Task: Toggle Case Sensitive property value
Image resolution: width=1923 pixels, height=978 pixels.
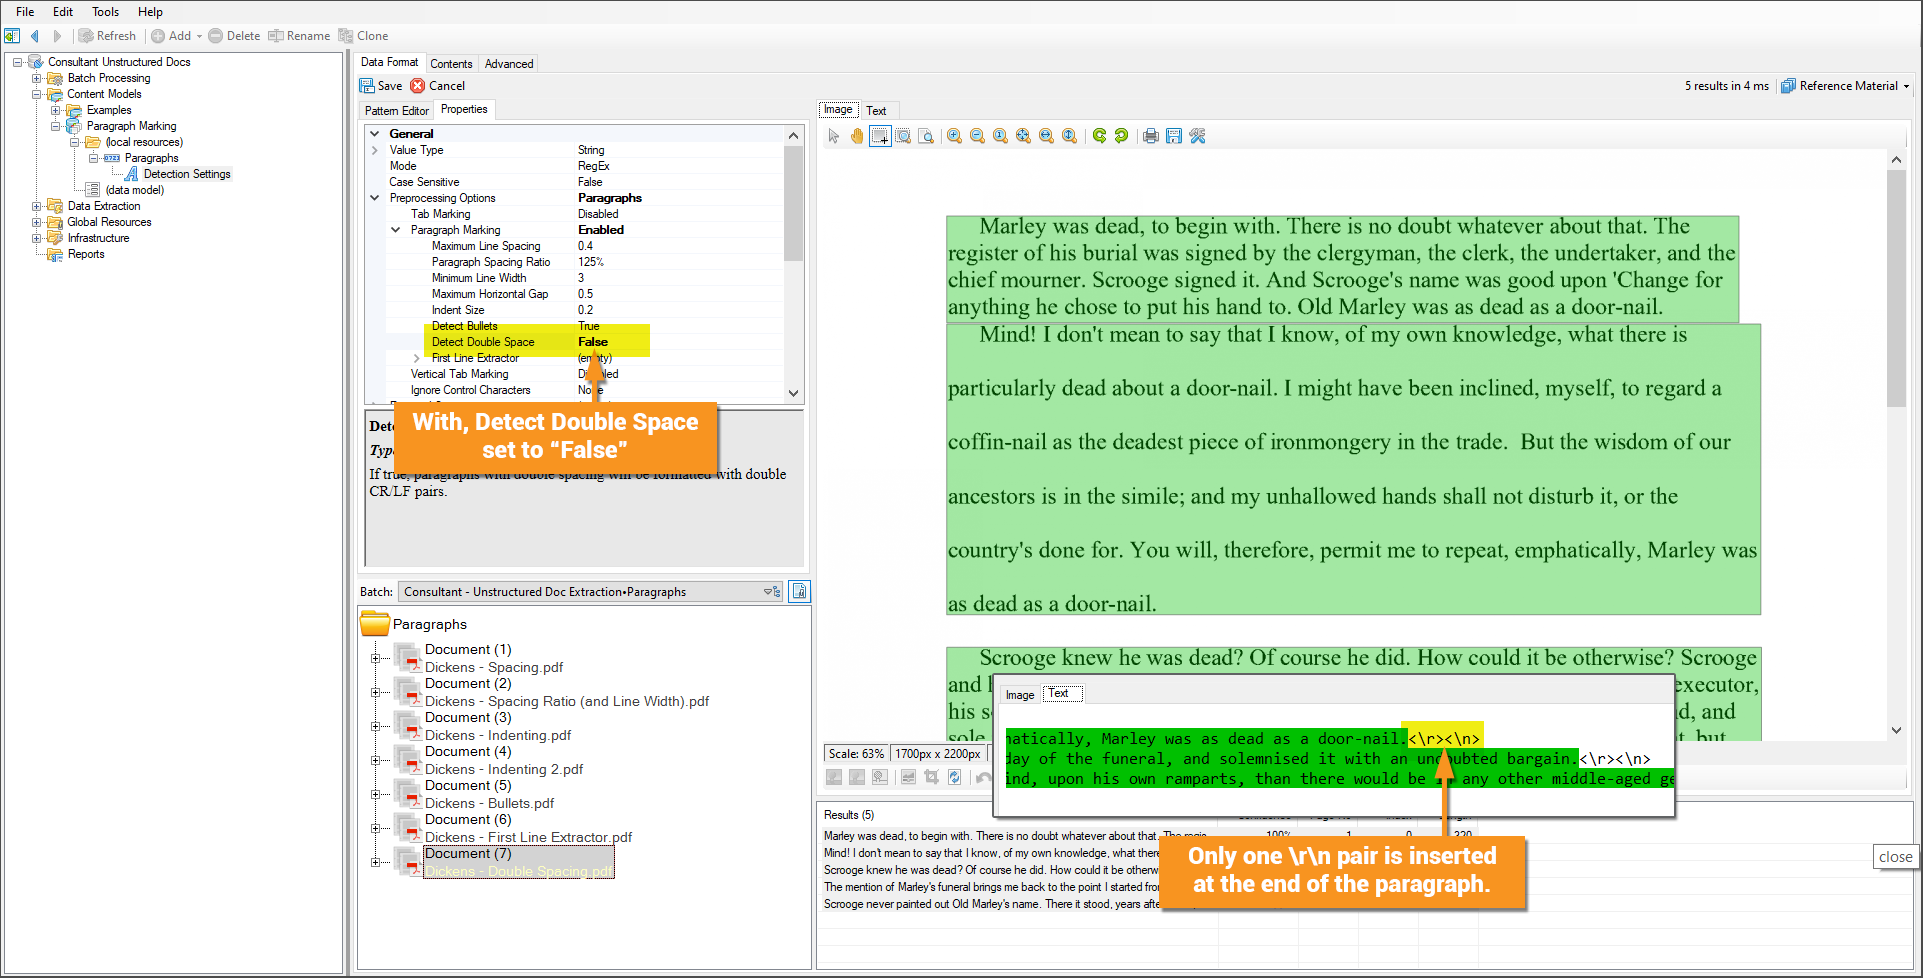Action: [x=590, y=182]
